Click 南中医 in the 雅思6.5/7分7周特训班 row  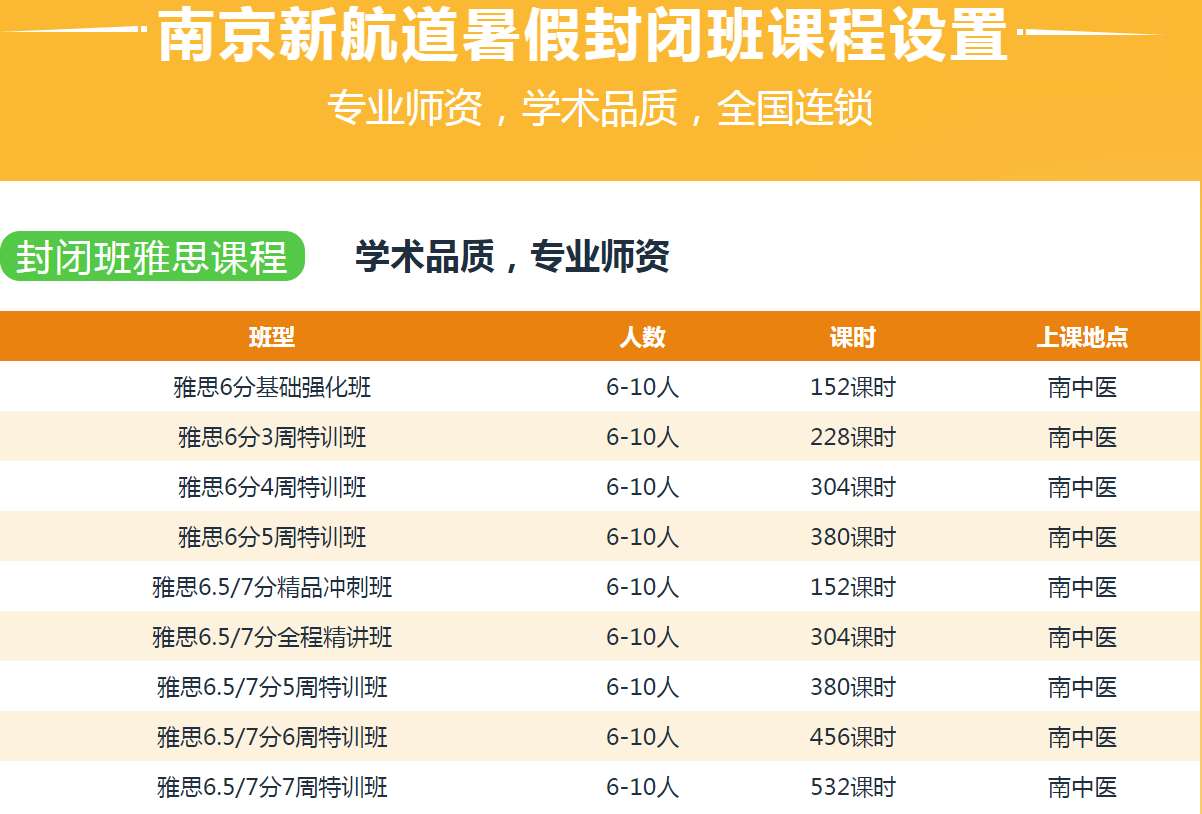[1082, 787]
